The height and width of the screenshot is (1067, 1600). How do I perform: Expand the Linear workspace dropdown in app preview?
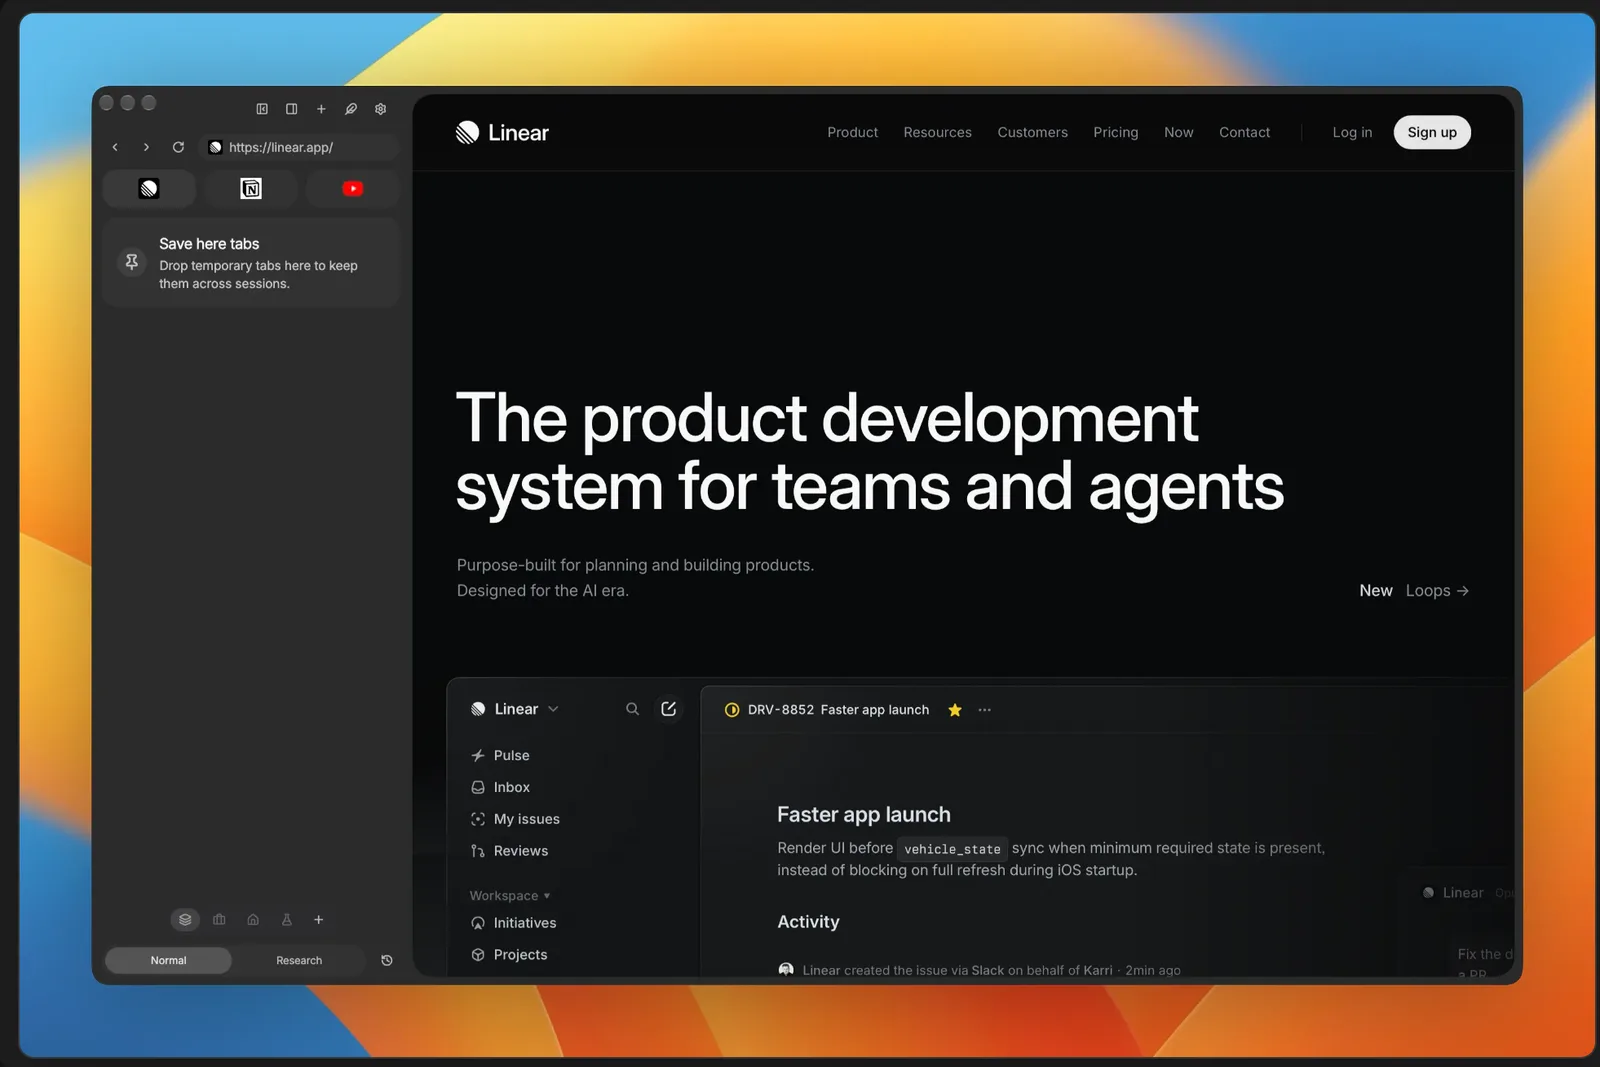pyautogui.click(x=515, y=709)
